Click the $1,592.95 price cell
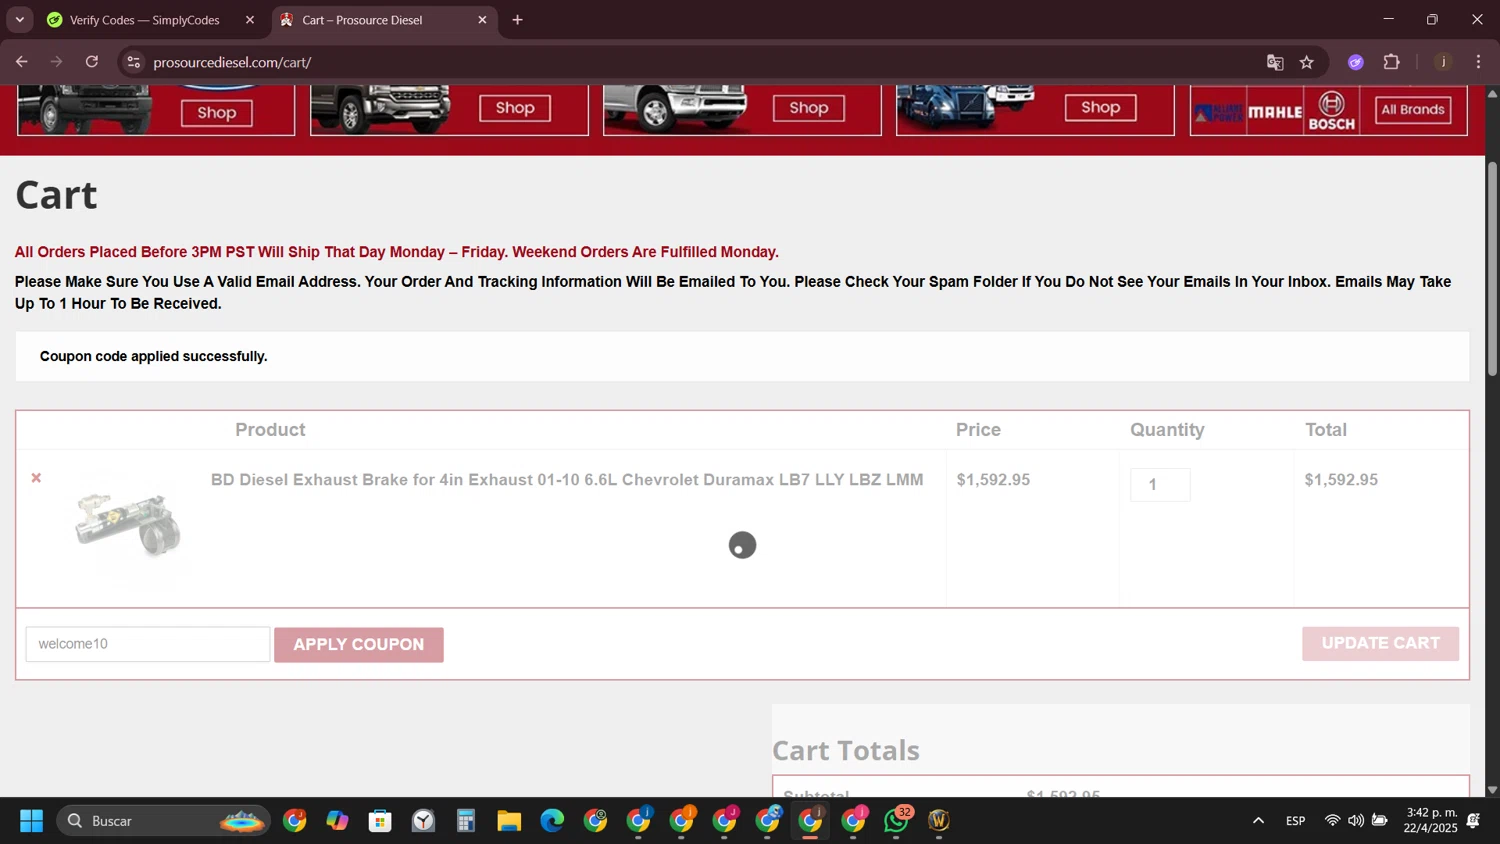1500x844 pixels. point(993,480)
